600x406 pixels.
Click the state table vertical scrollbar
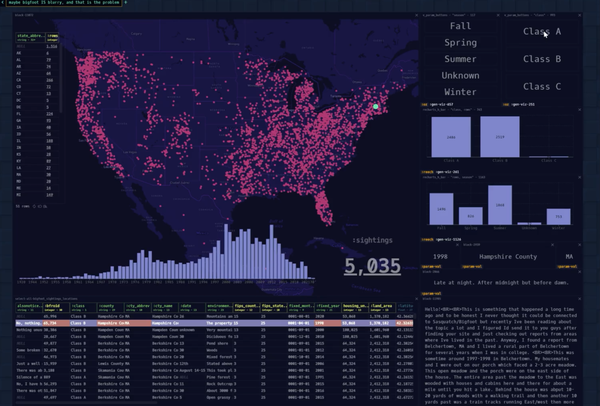point(60,77)
